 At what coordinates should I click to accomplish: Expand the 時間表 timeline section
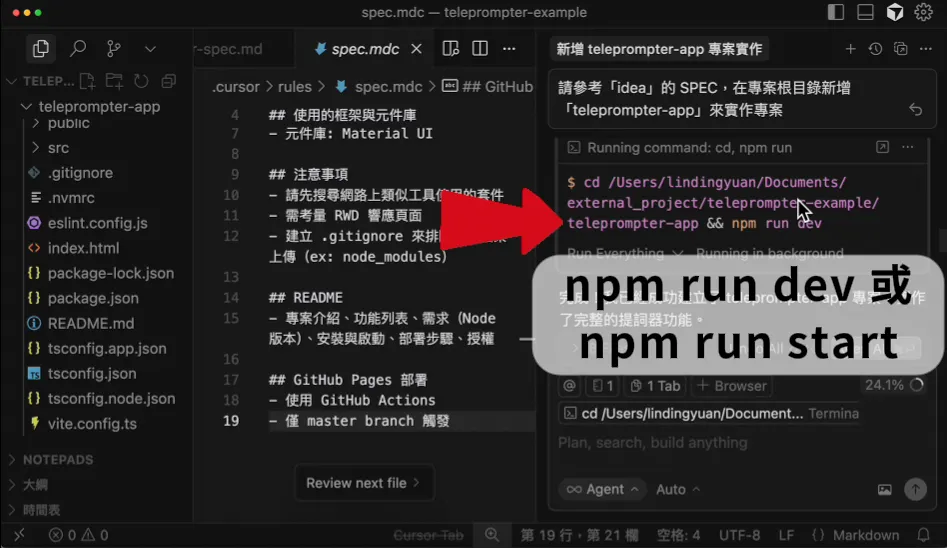pos(41,510)
